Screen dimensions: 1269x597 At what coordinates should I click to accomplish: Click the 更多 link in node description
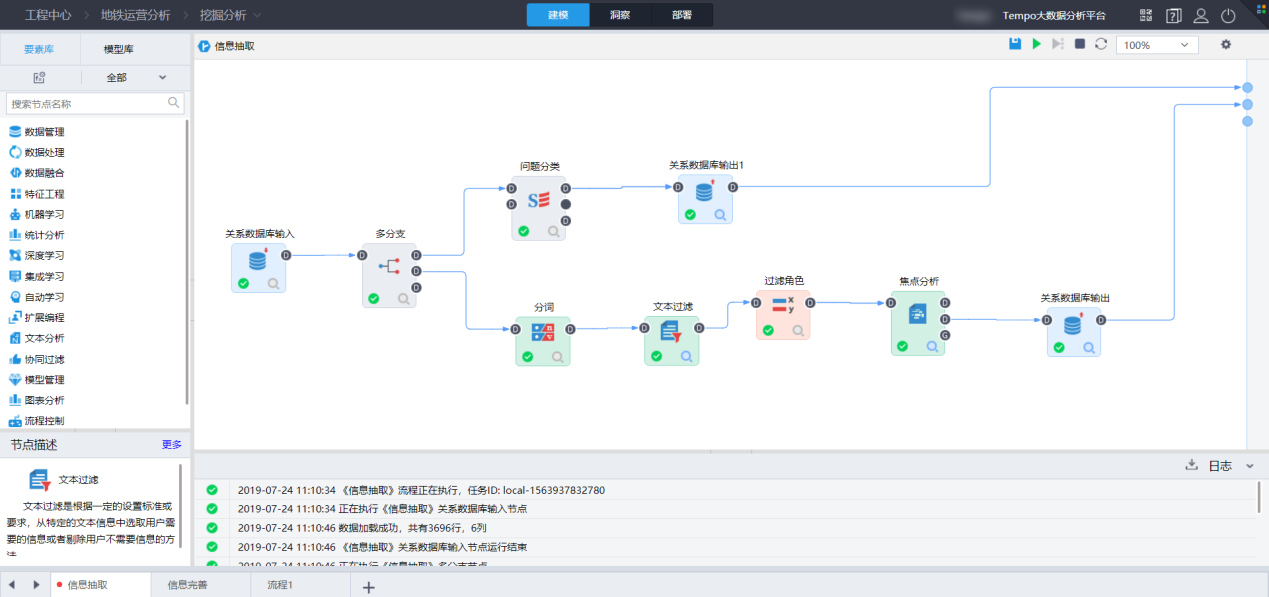tap(172, 445)
